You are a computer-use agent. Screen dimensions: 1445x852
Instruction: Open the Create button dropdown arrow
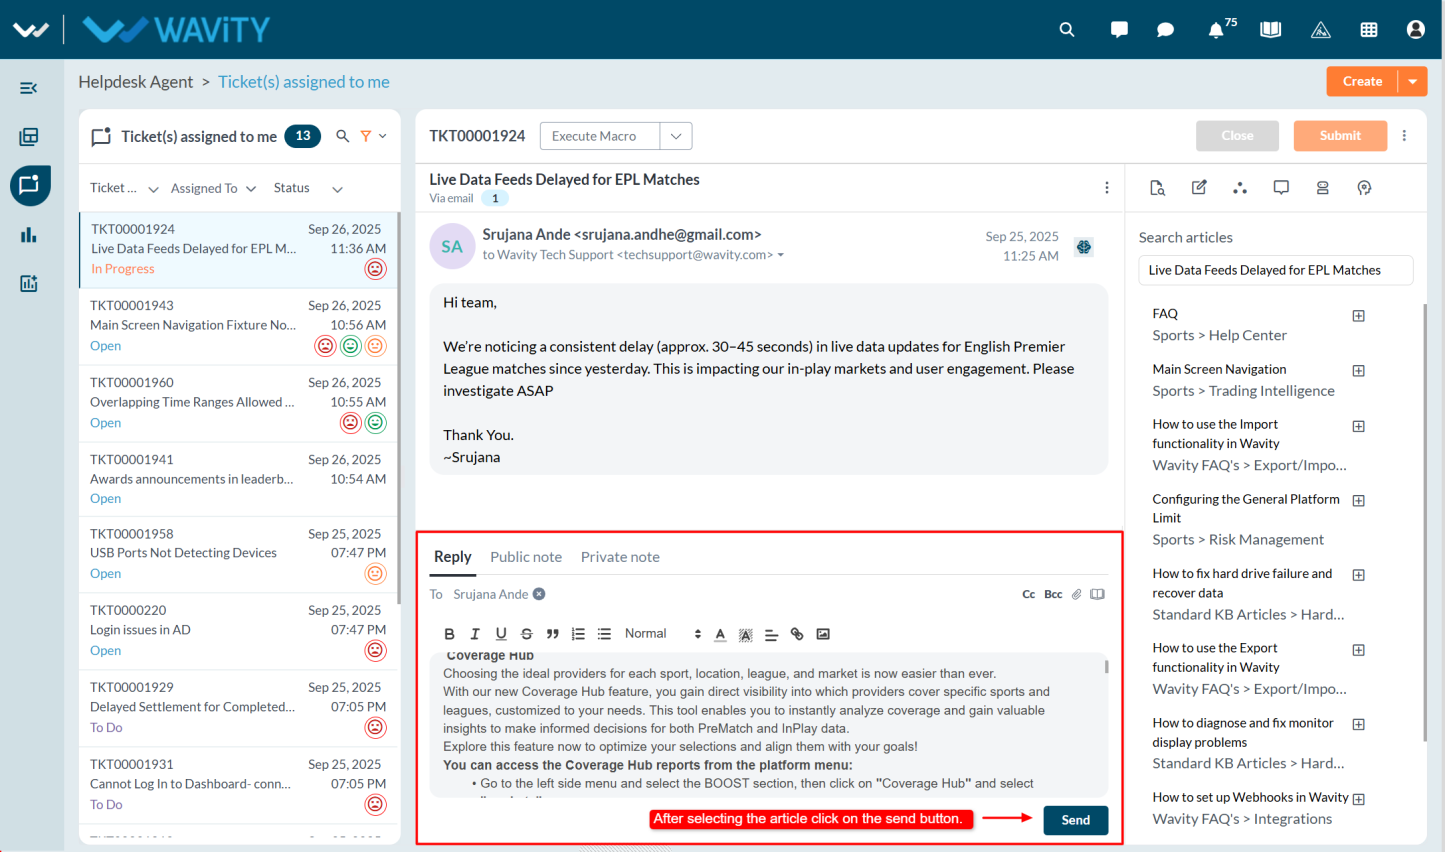tap(1413, 81)
